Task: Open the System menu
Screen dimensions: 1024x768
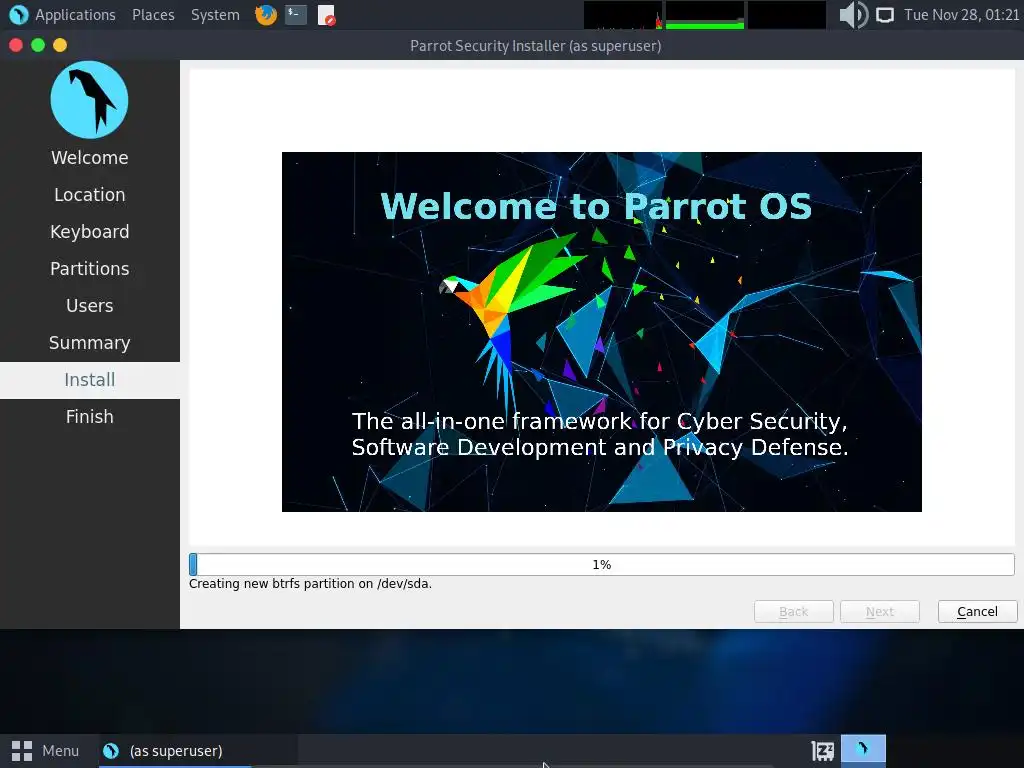Action: coord(215,14)
